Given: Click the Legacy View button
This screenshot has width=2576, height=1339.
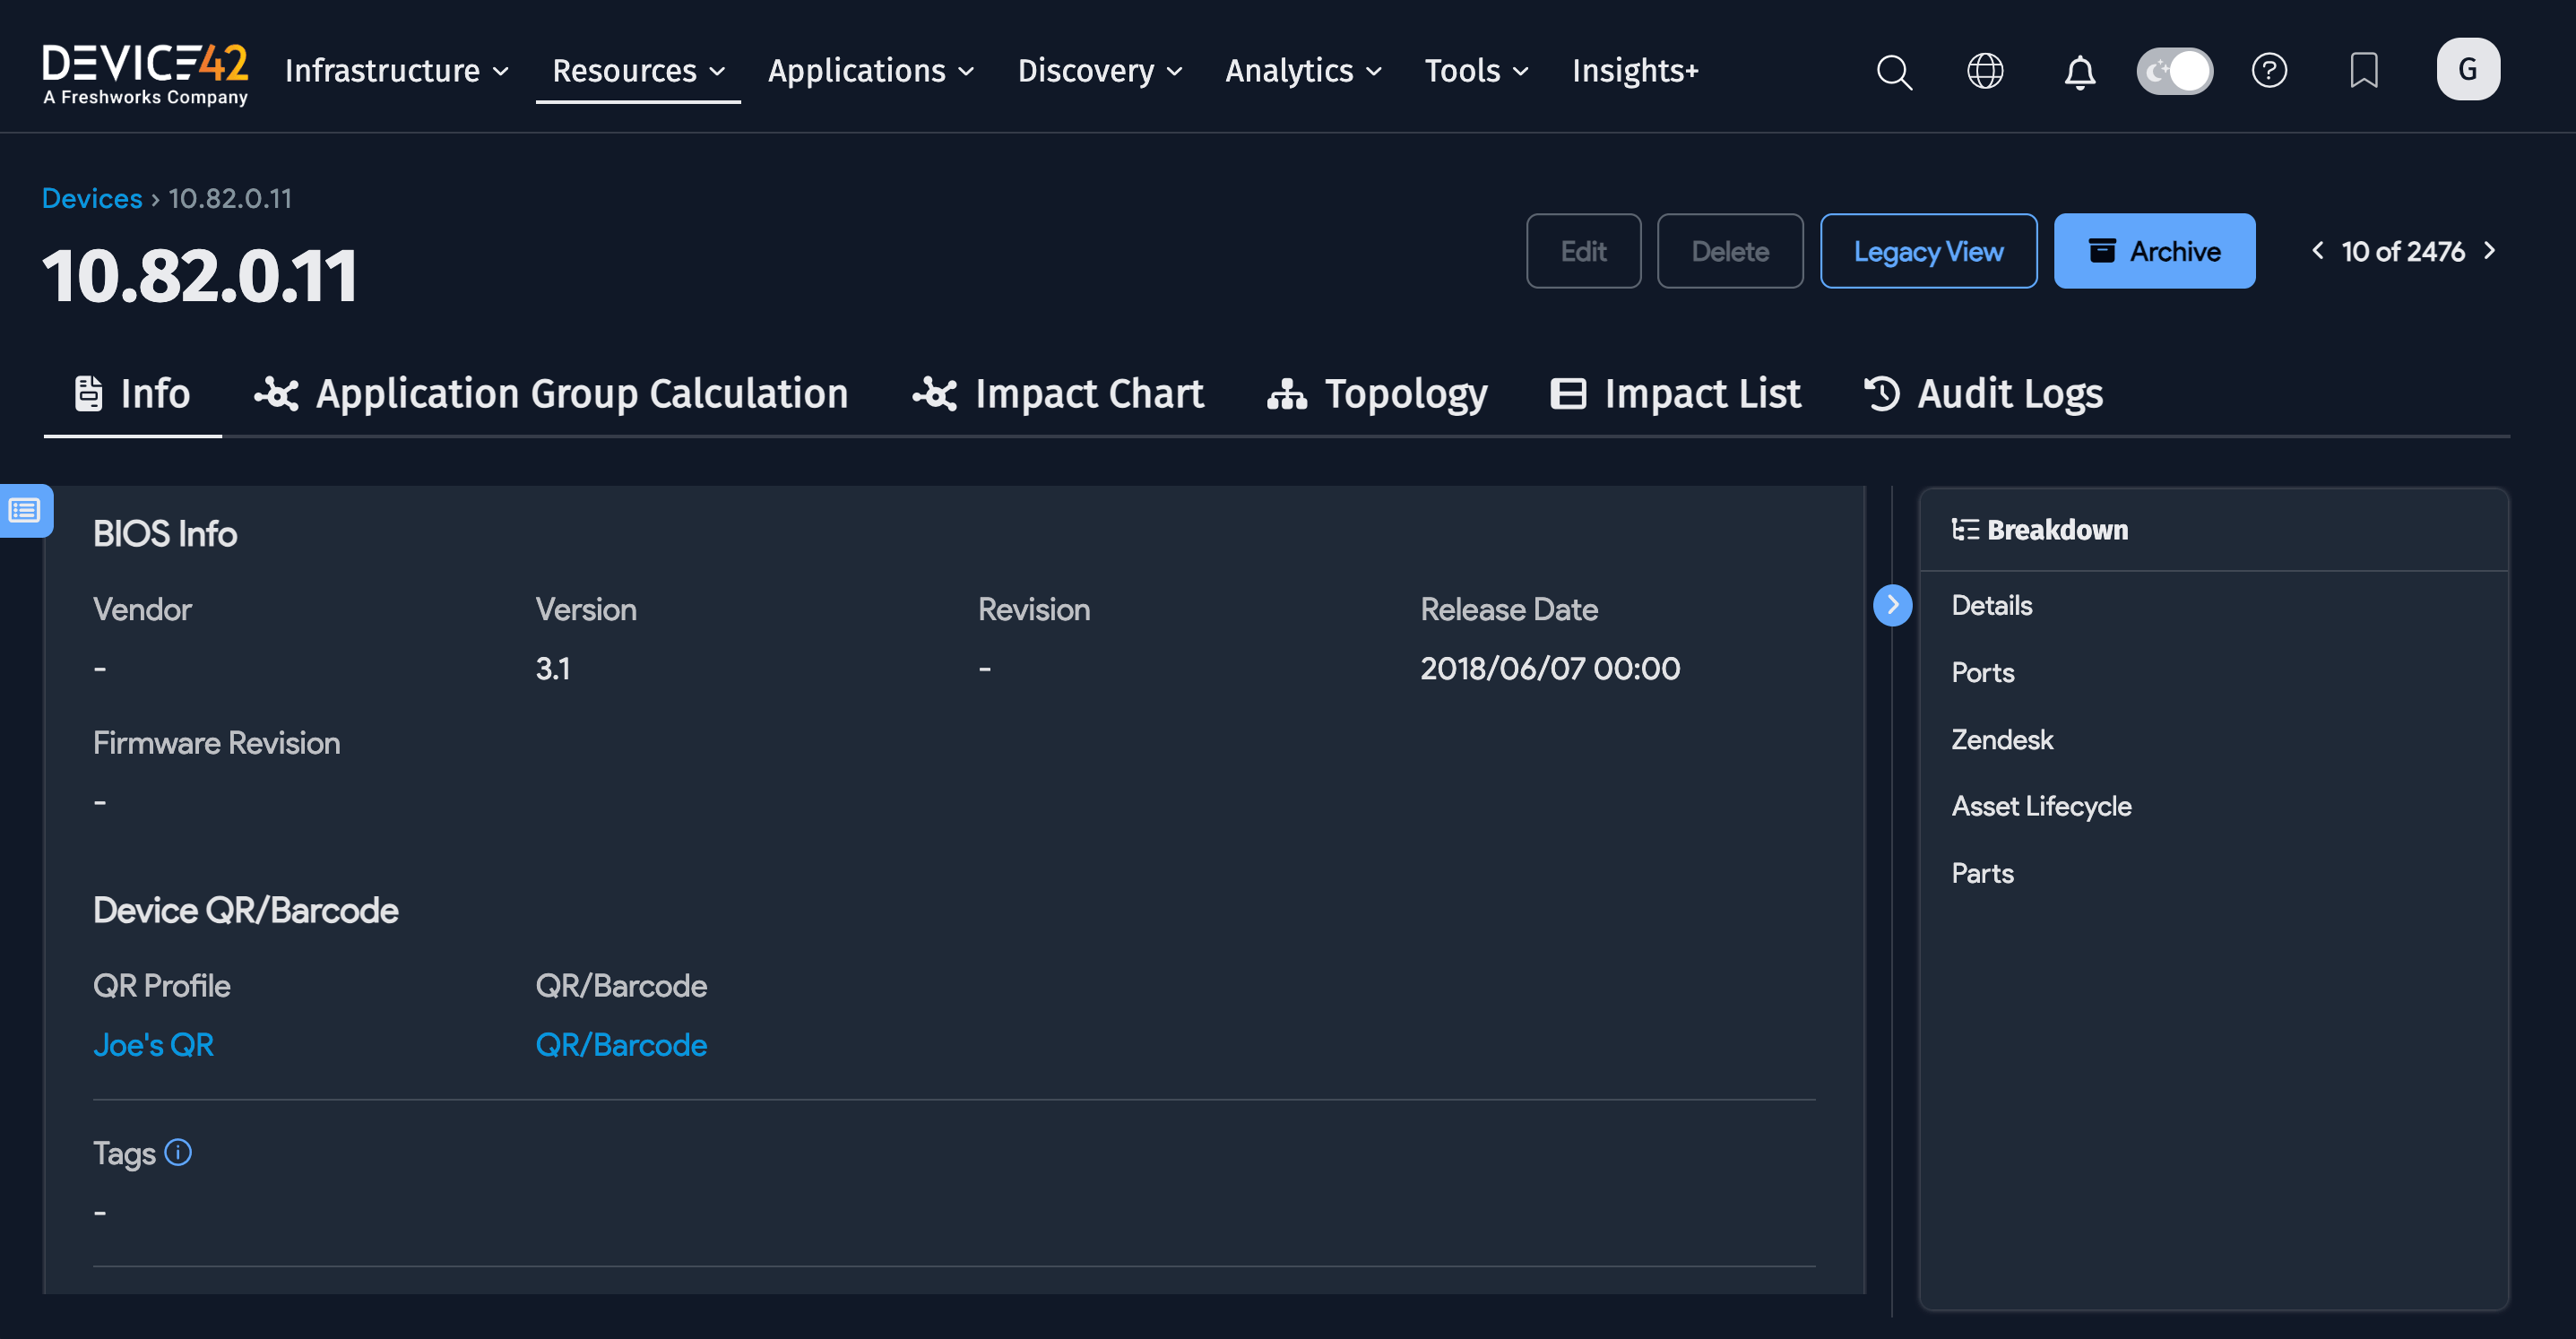Looking at the screenshot, I should click(1927, 251).
